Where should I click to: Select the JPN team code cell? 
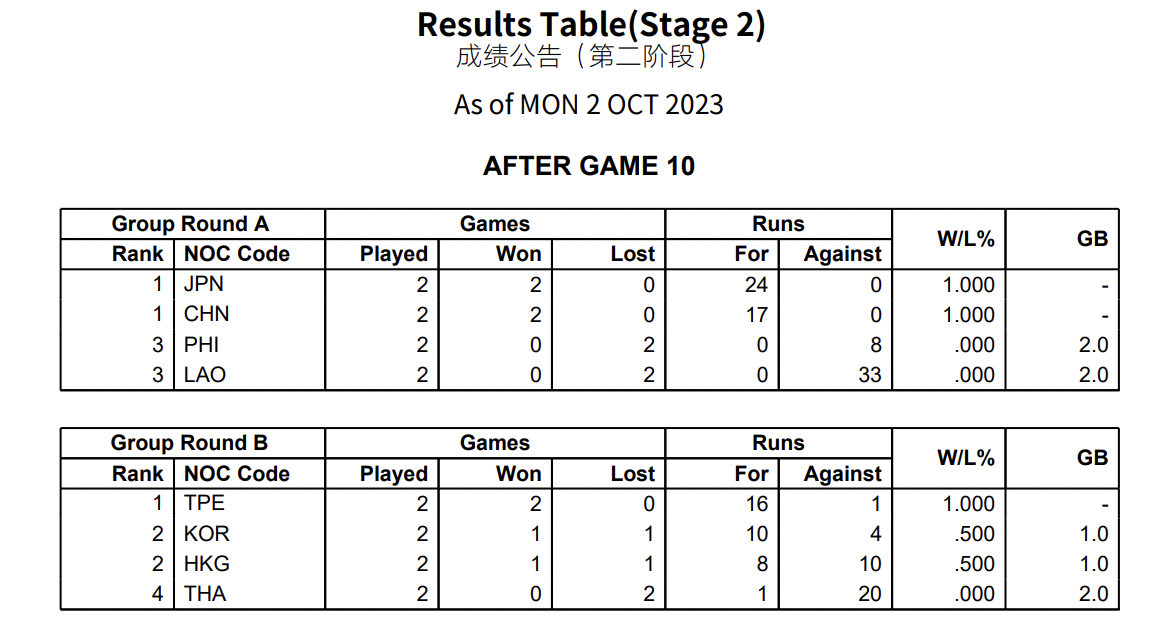(x=204, y=285)
